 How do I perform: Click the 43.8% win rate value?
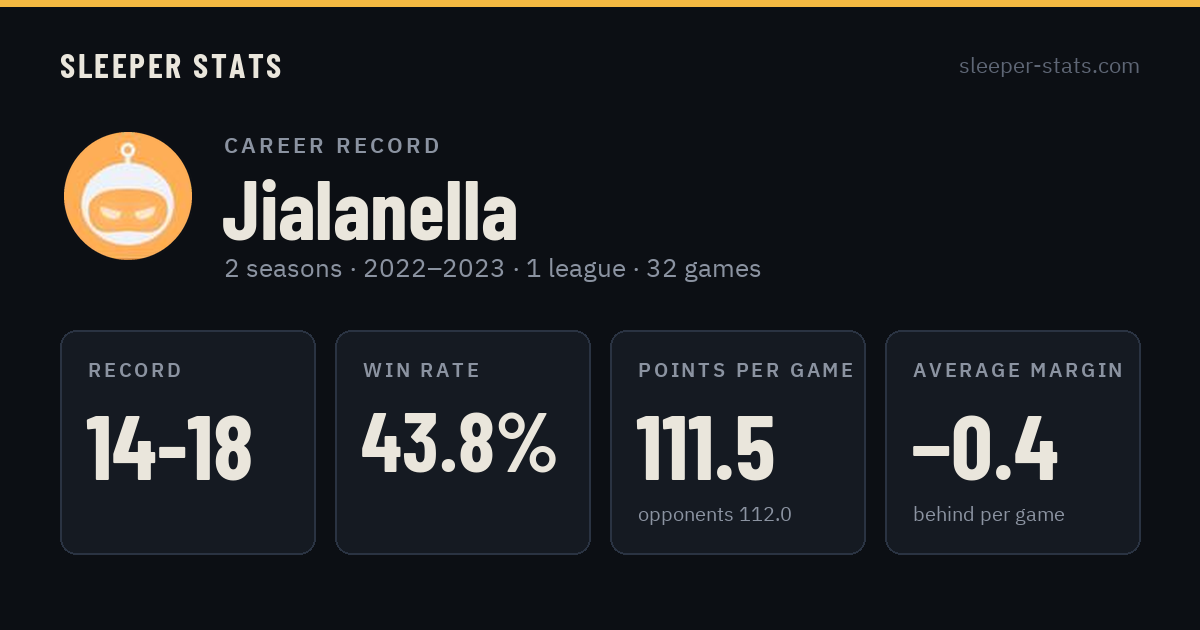point(459,443)
